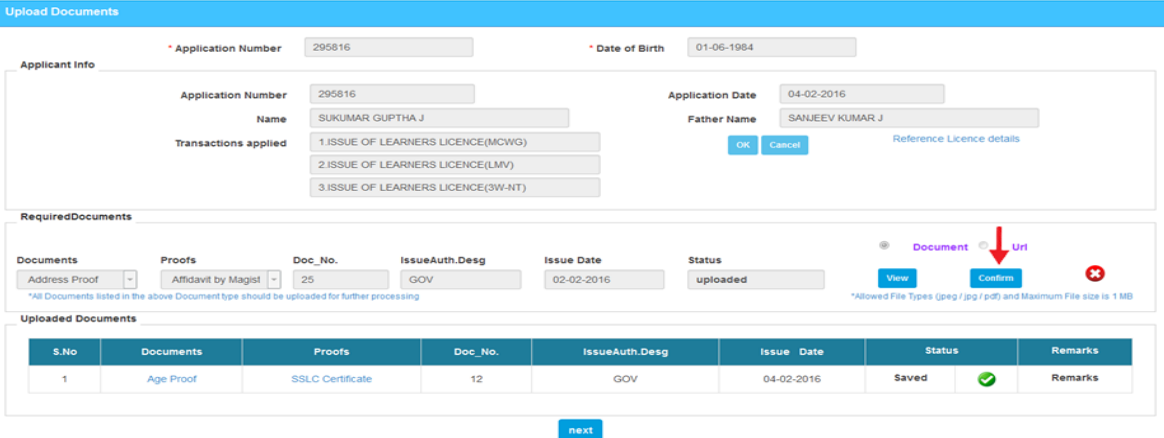Screen dimensions: 1164x438
Task: Click the red delete cross icon
Action: click(x=1095, y=274)
